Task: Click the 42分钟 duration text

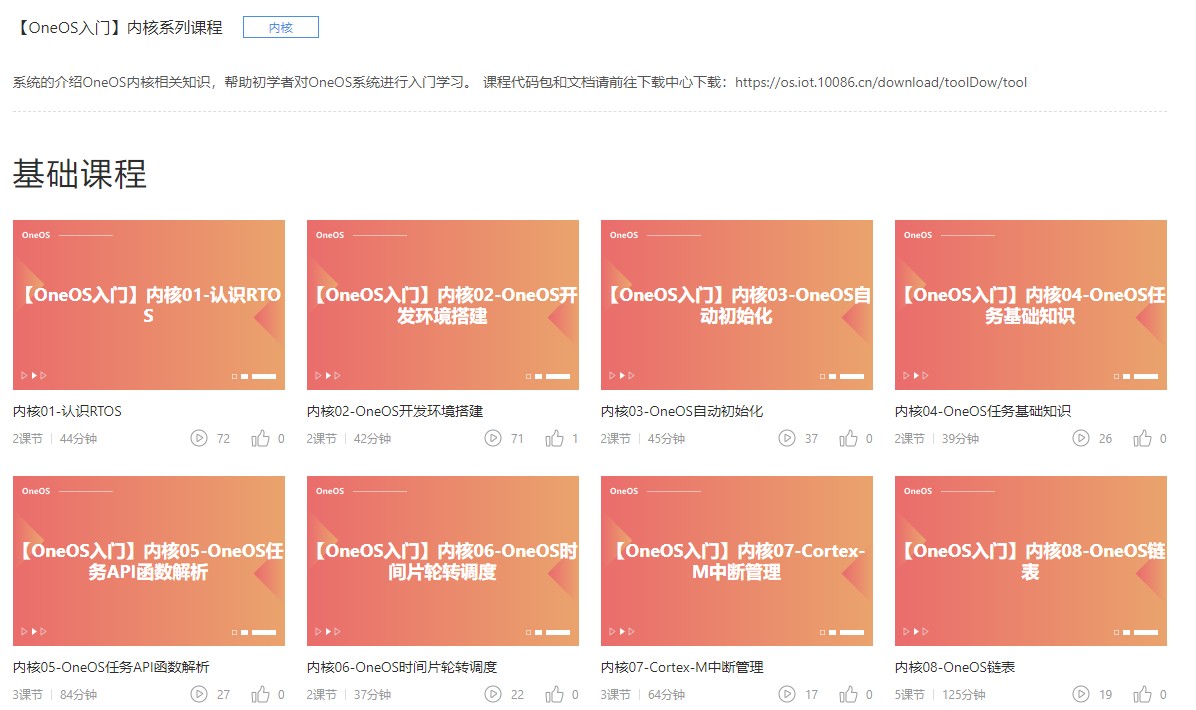Action: (x=372, y=439)
